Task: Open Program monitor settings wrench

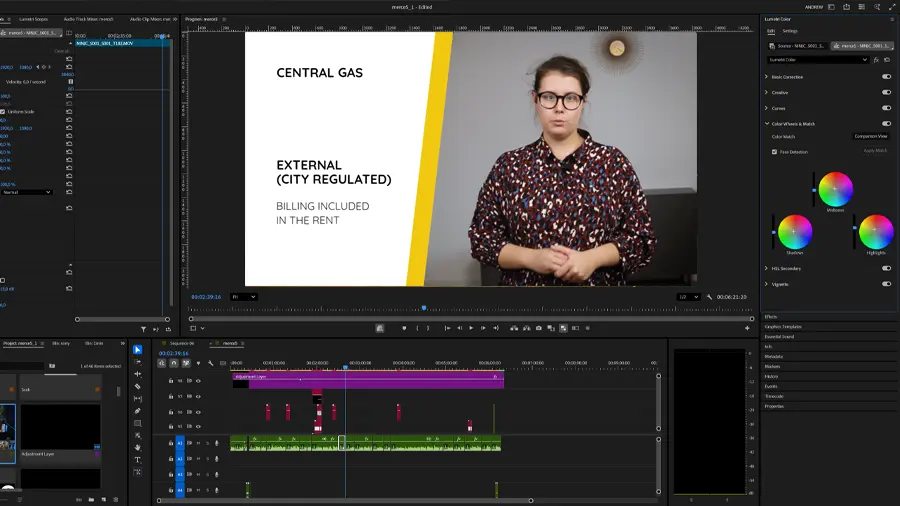Action: pos(709,297)
